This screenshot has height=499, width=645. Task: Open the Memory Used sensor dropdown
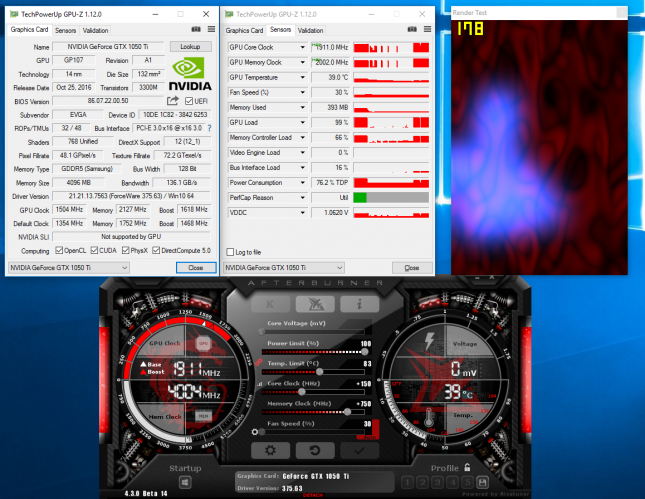(303, 107)
